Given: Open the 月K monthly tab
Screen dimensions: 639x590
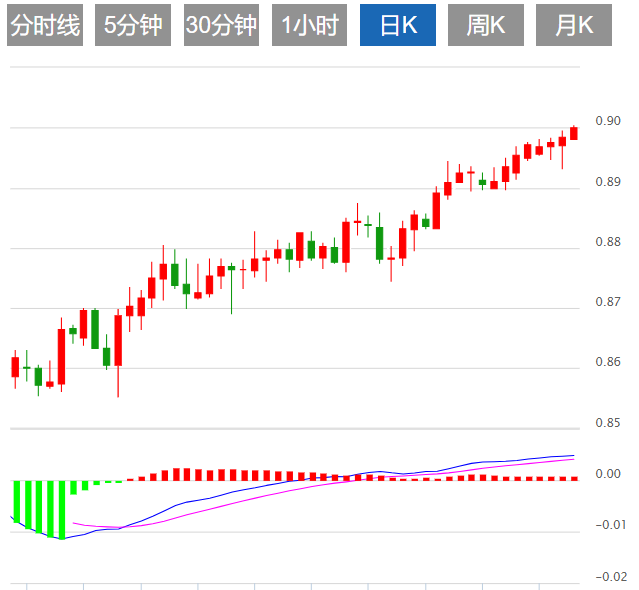Looking at the screenshot, I should 573,26.
